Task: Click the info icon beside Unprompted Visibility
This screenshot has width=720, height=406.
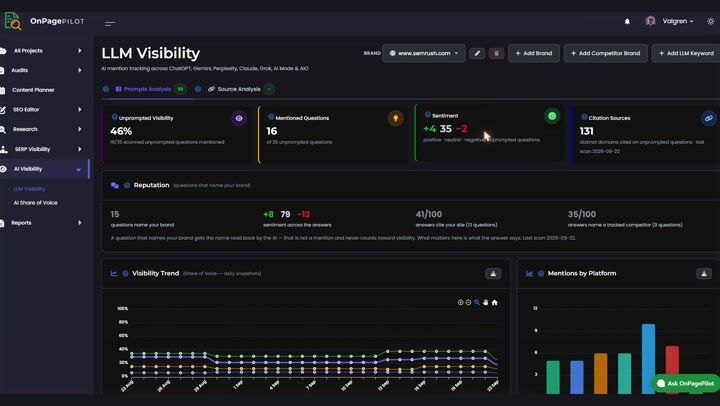Action: tap(114, 117)
